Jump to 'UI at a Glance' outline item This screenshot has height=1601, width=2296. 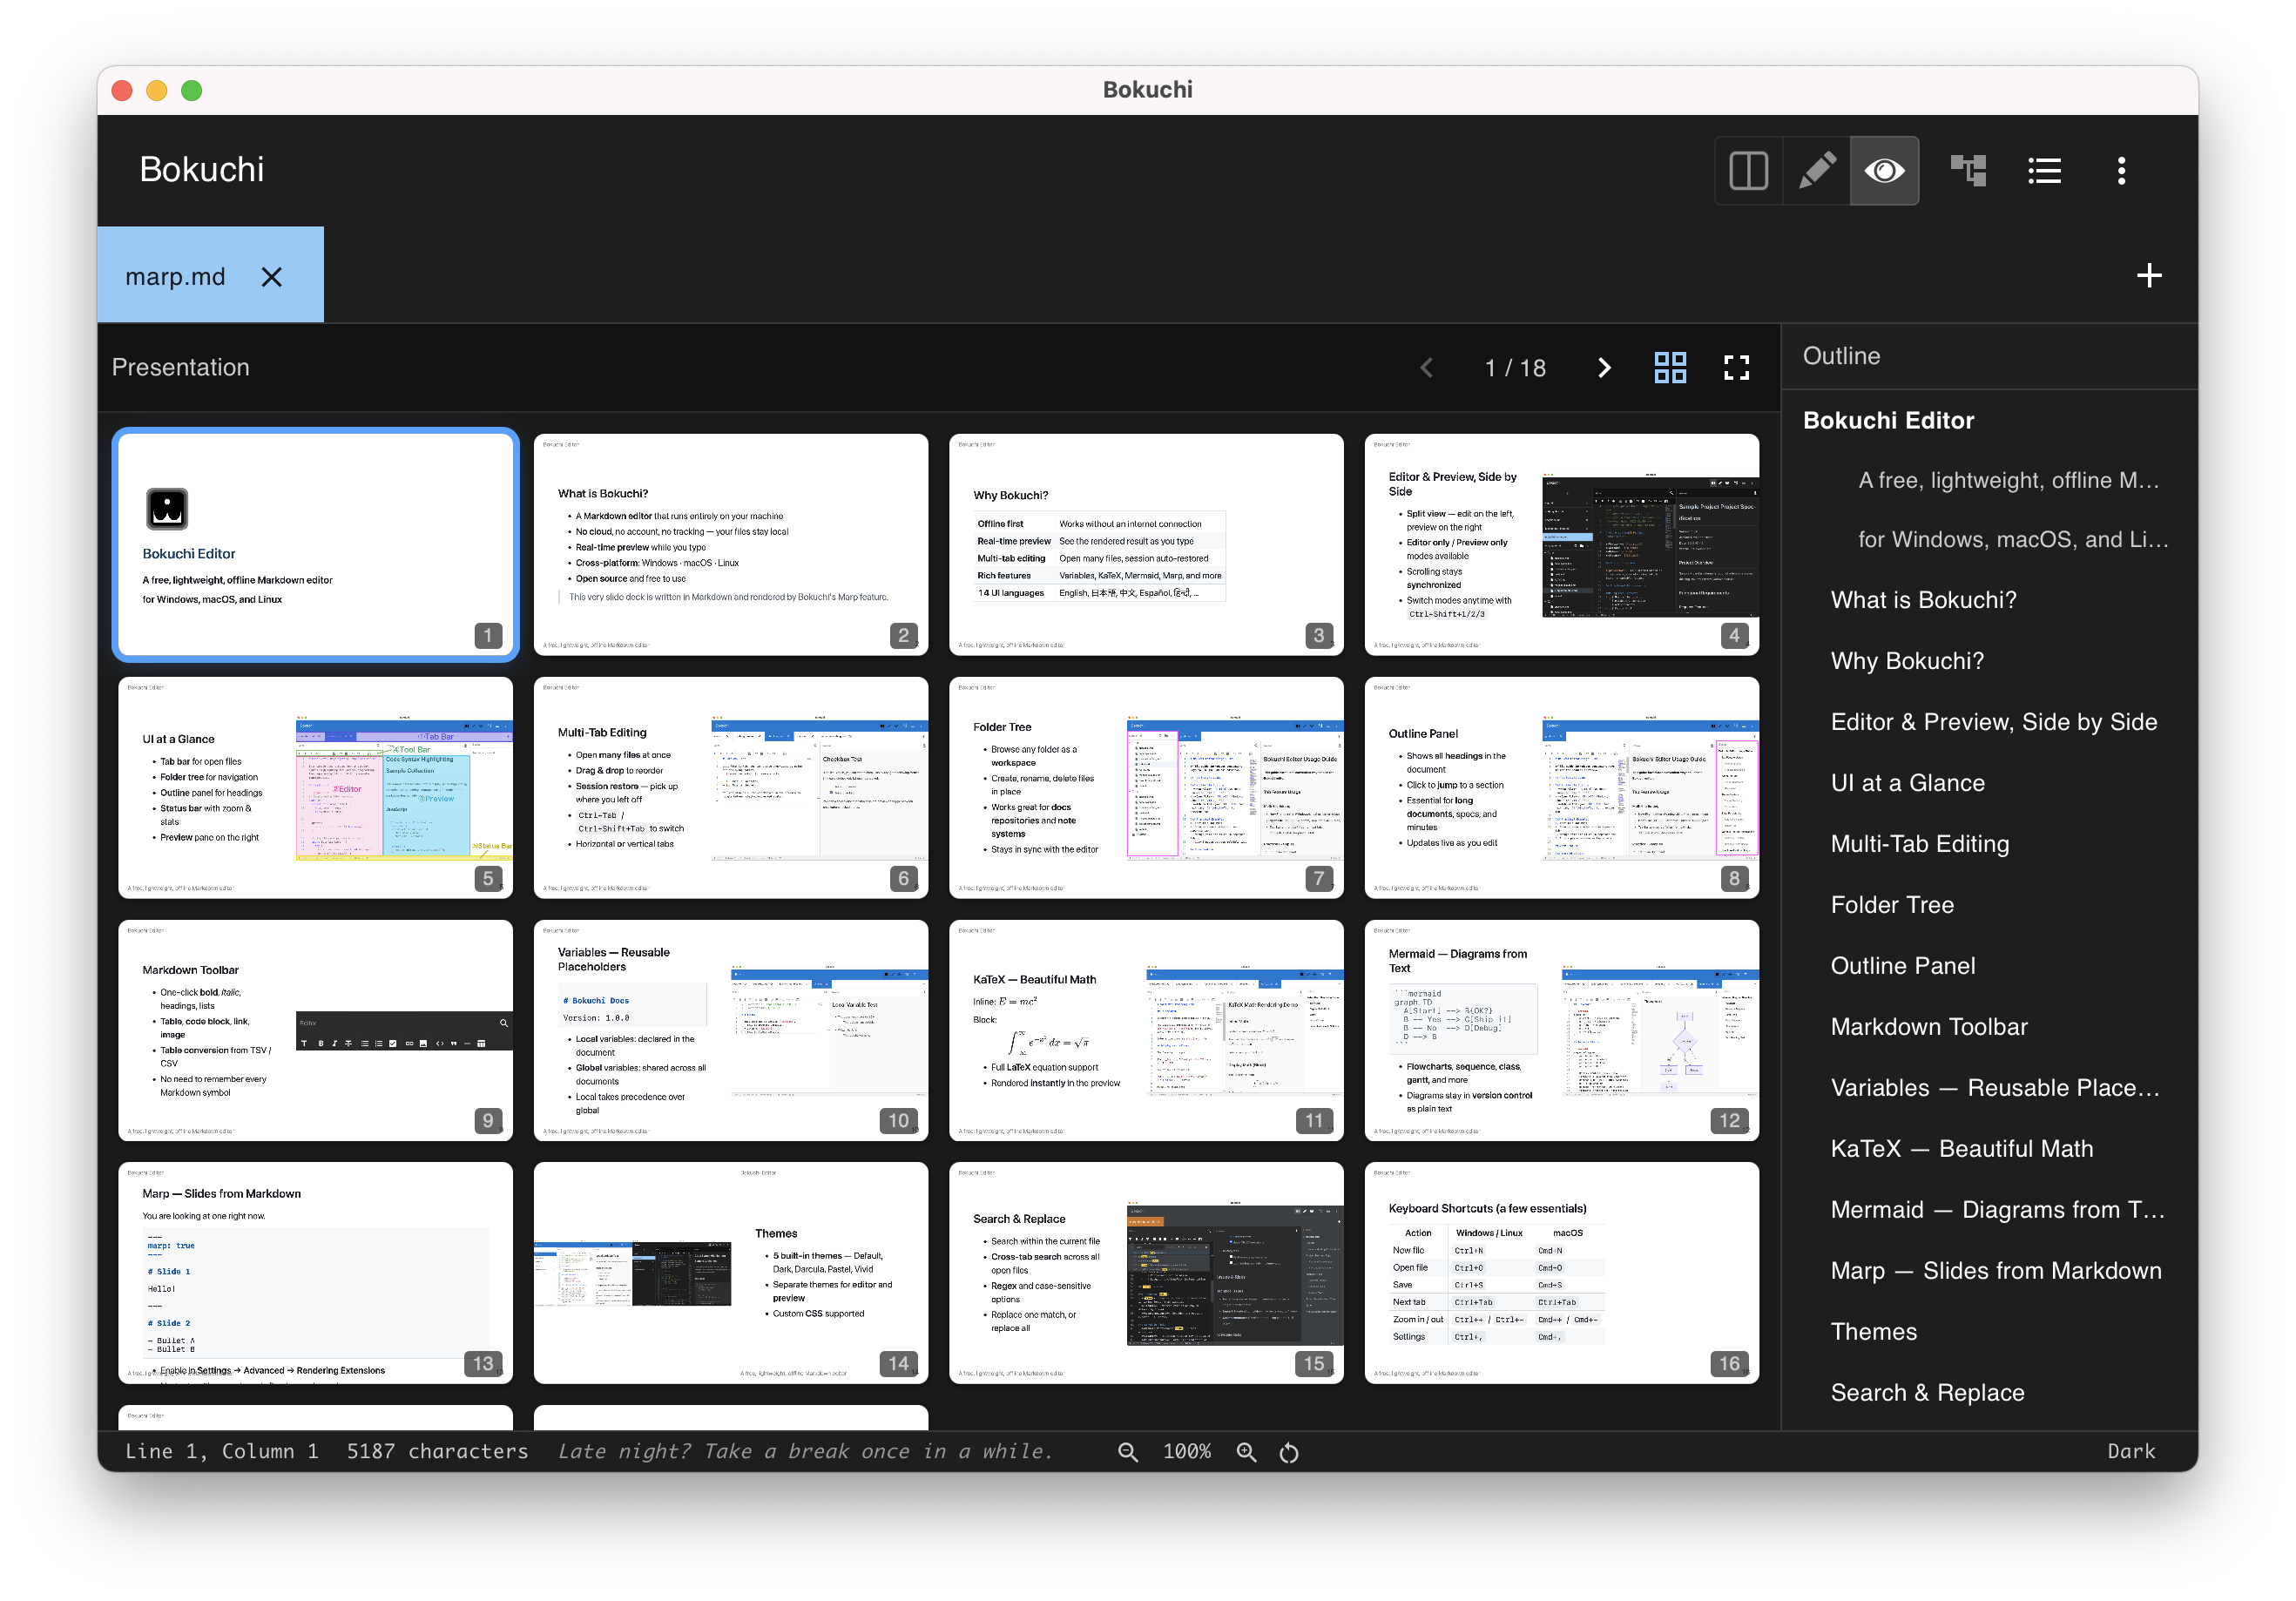click(x=1907, y=783)
